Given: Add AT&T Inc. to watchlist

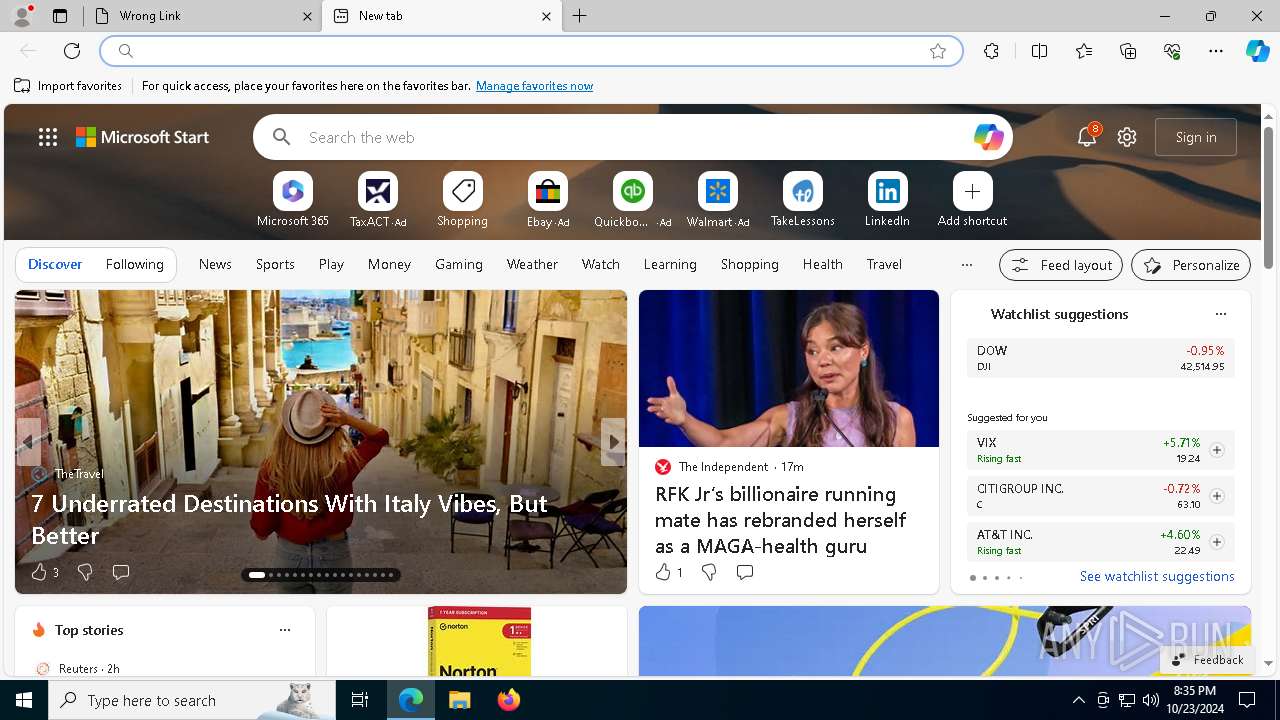Looking at the screenshot, I should pos(1216,542).
